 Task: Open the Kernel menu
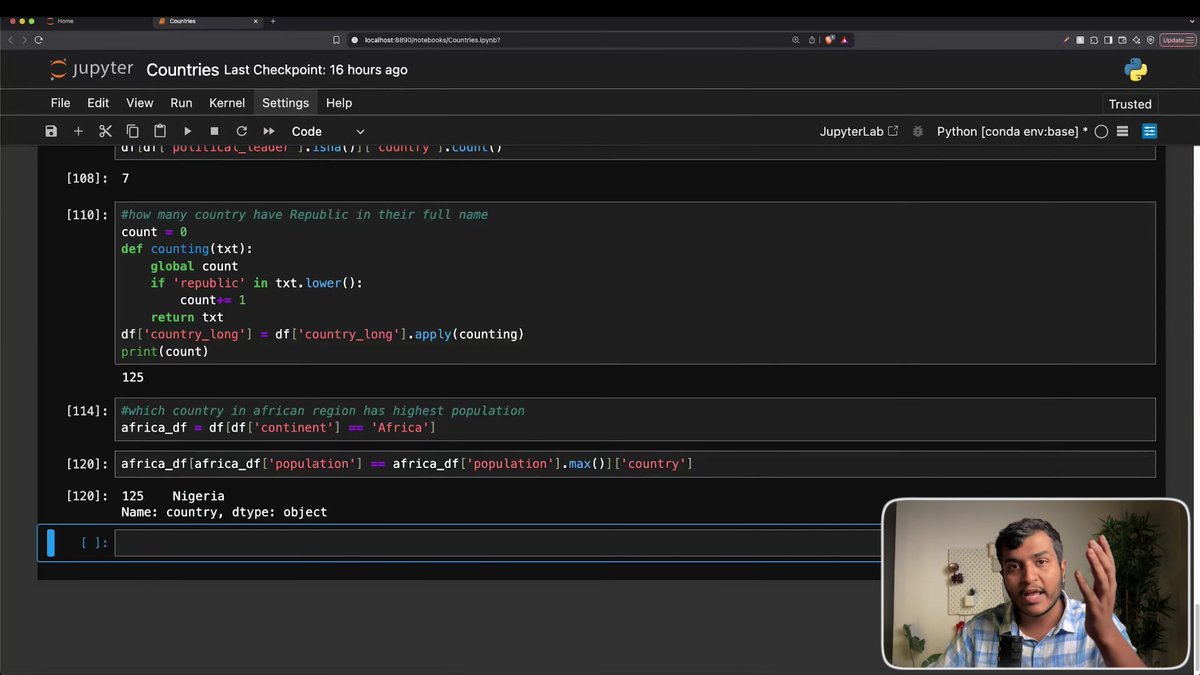click(x=227, y=103)
